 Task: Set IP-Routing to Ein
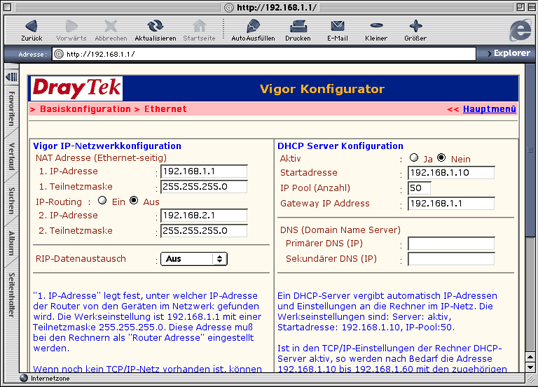point(102,200)
